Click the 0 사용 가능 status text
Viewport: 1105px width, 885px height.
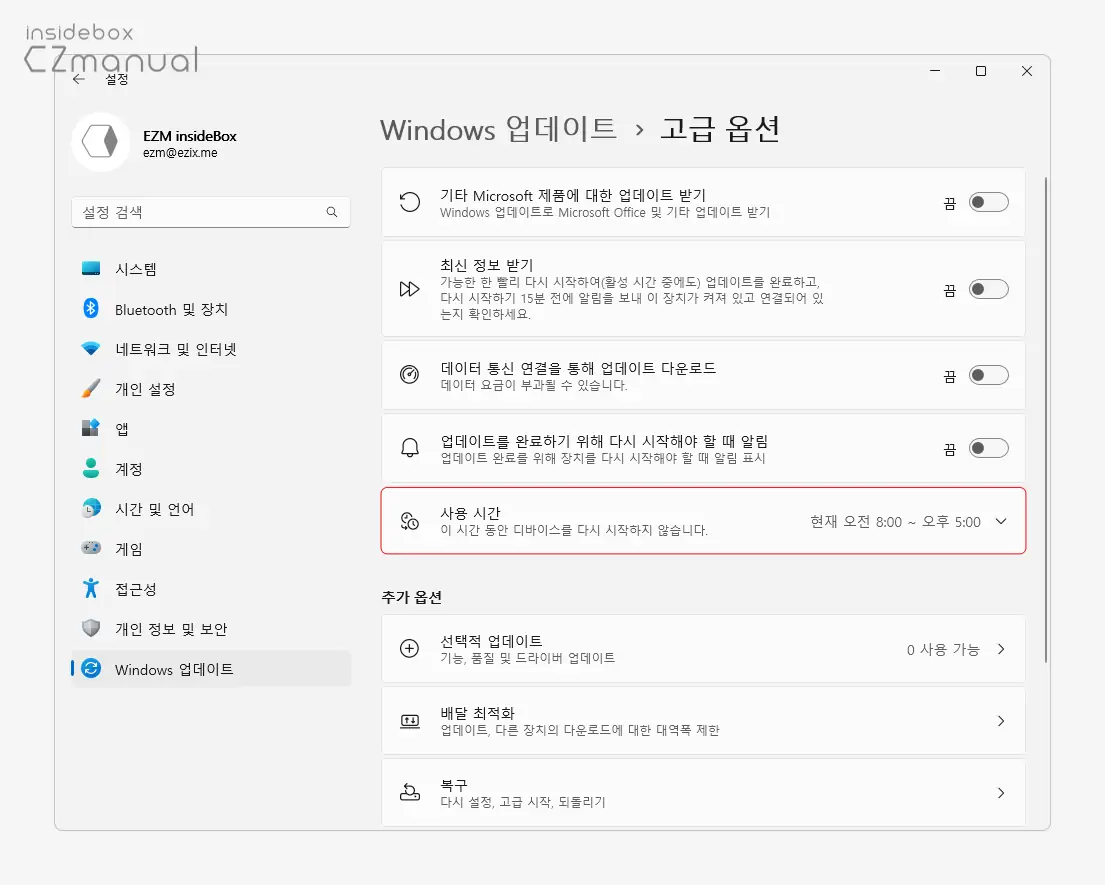pos(943,650)
